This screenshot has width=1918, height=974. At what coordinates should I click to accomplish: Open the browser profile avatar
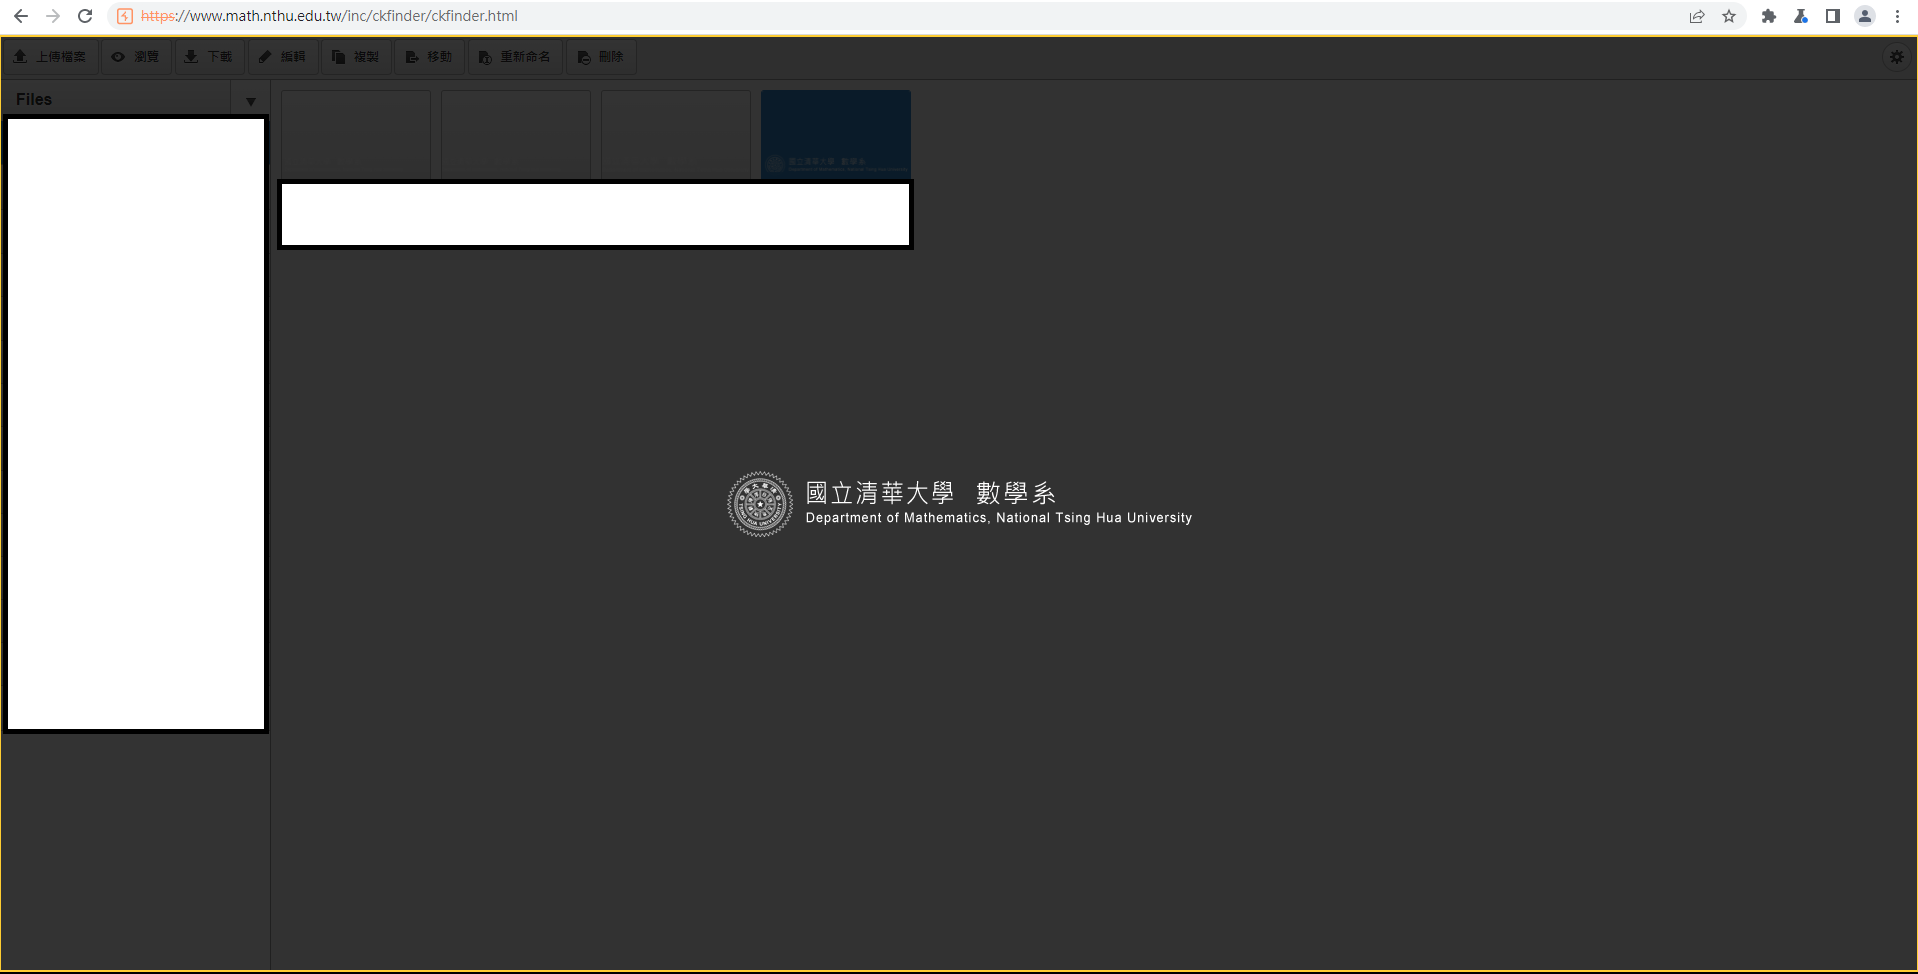(1865, 16)
